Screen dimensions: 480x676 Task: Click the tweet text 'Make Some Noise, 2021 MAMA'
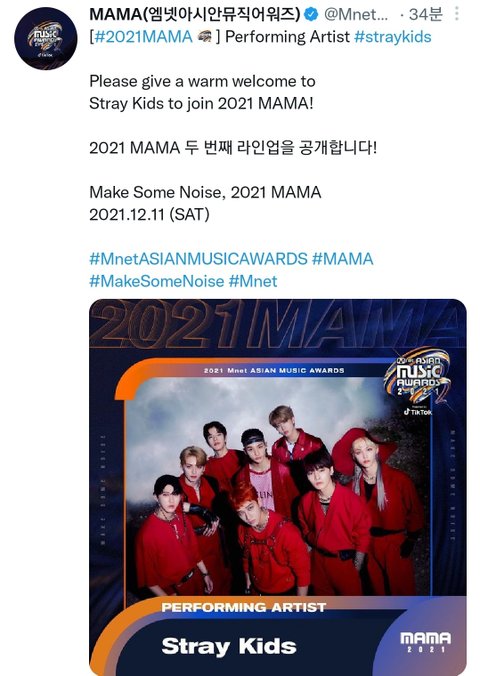click(205, 192)
